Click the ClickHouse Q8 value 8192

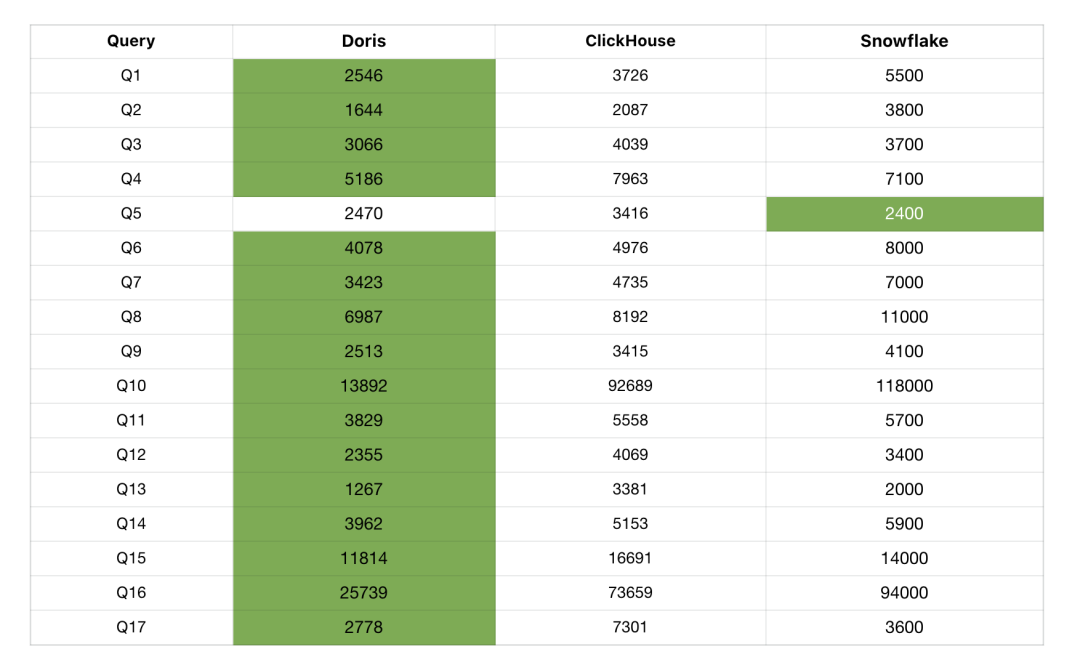click(x=630, y=317)
